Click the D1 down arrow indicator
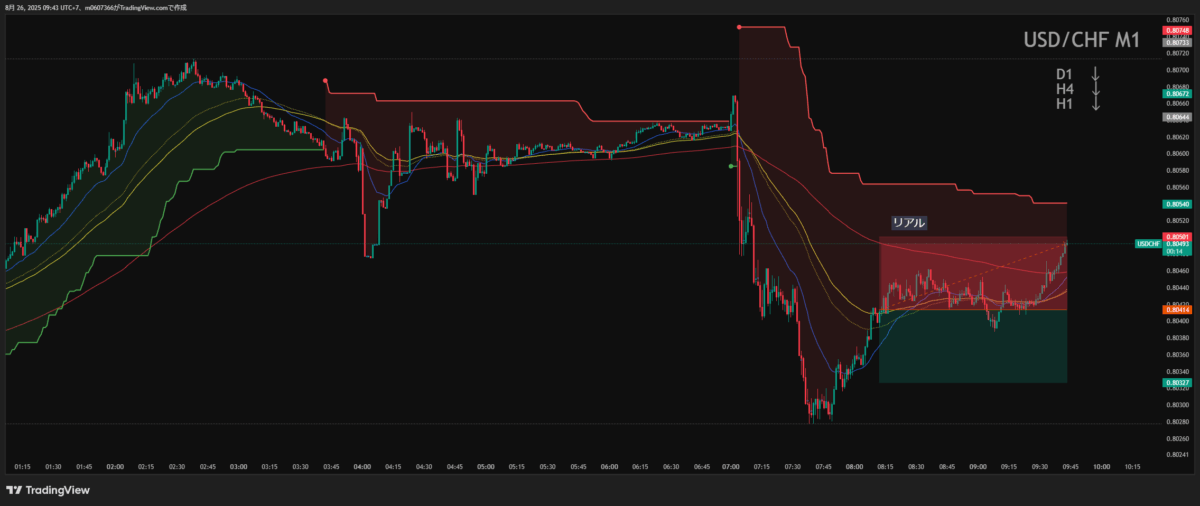1200x506 pixels. point(1095,74)
